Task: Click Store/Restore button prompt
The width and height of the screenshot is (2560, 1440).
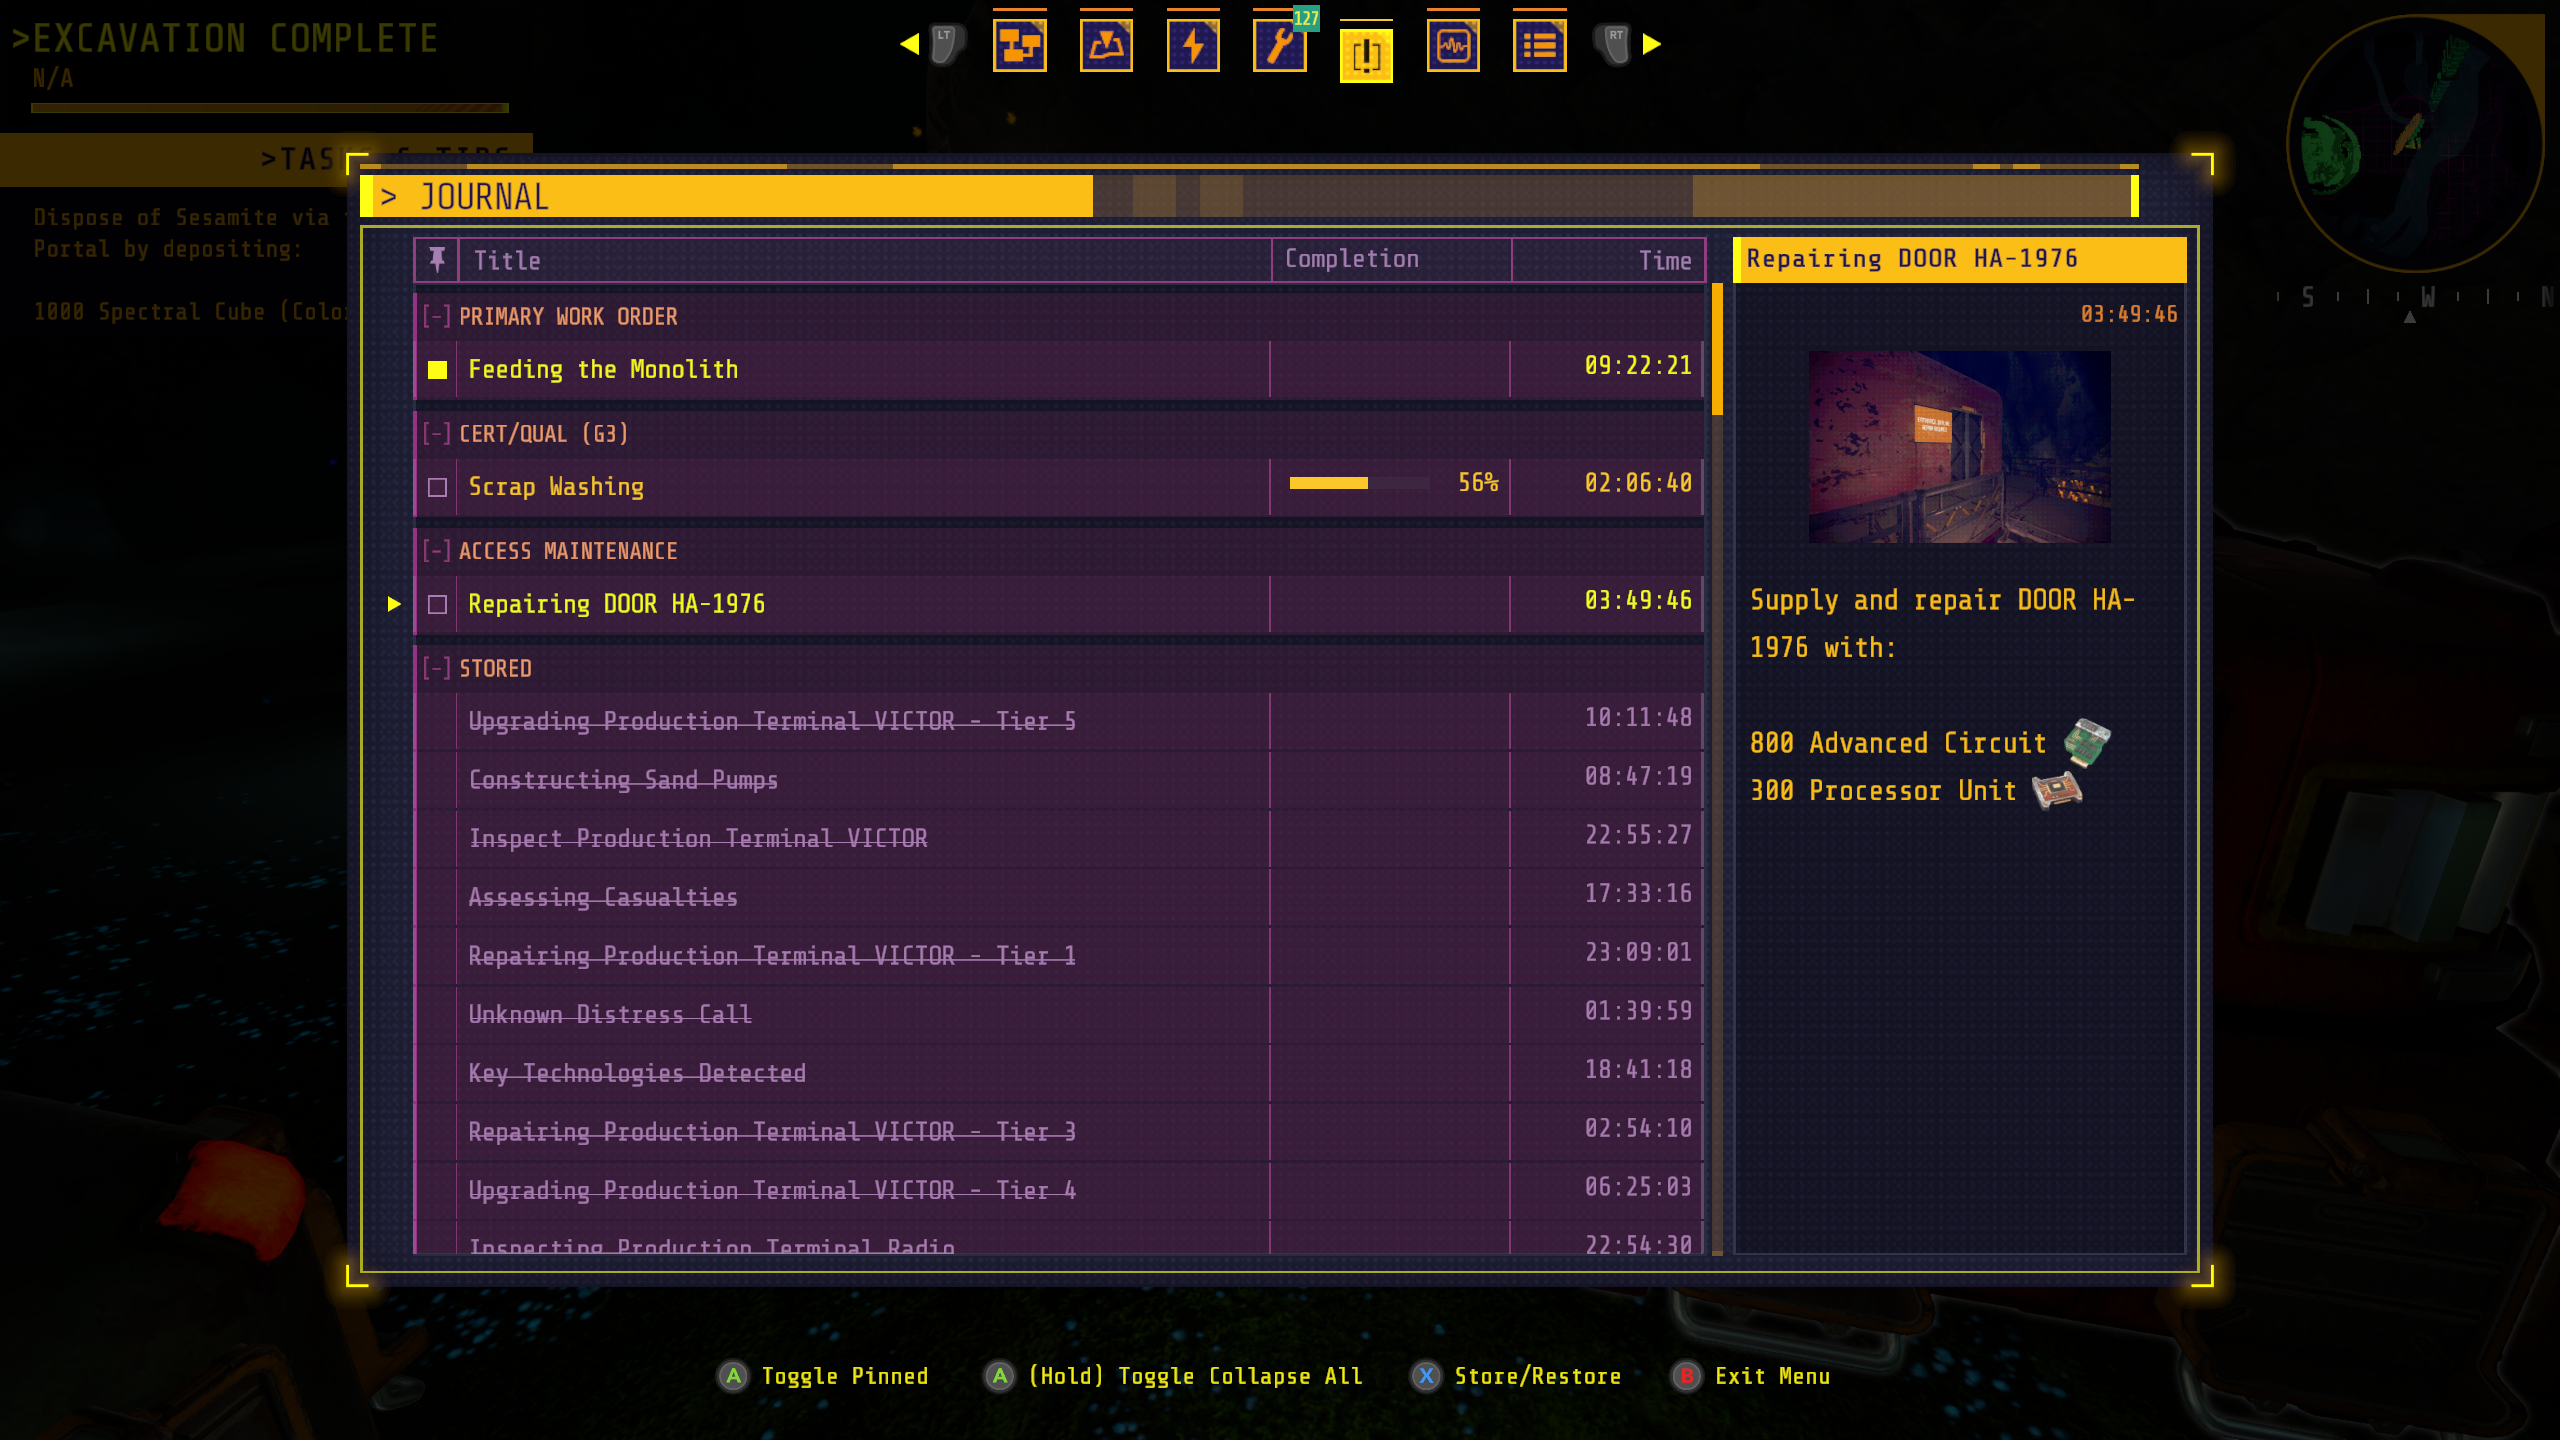Action: coord(1516,1376)
